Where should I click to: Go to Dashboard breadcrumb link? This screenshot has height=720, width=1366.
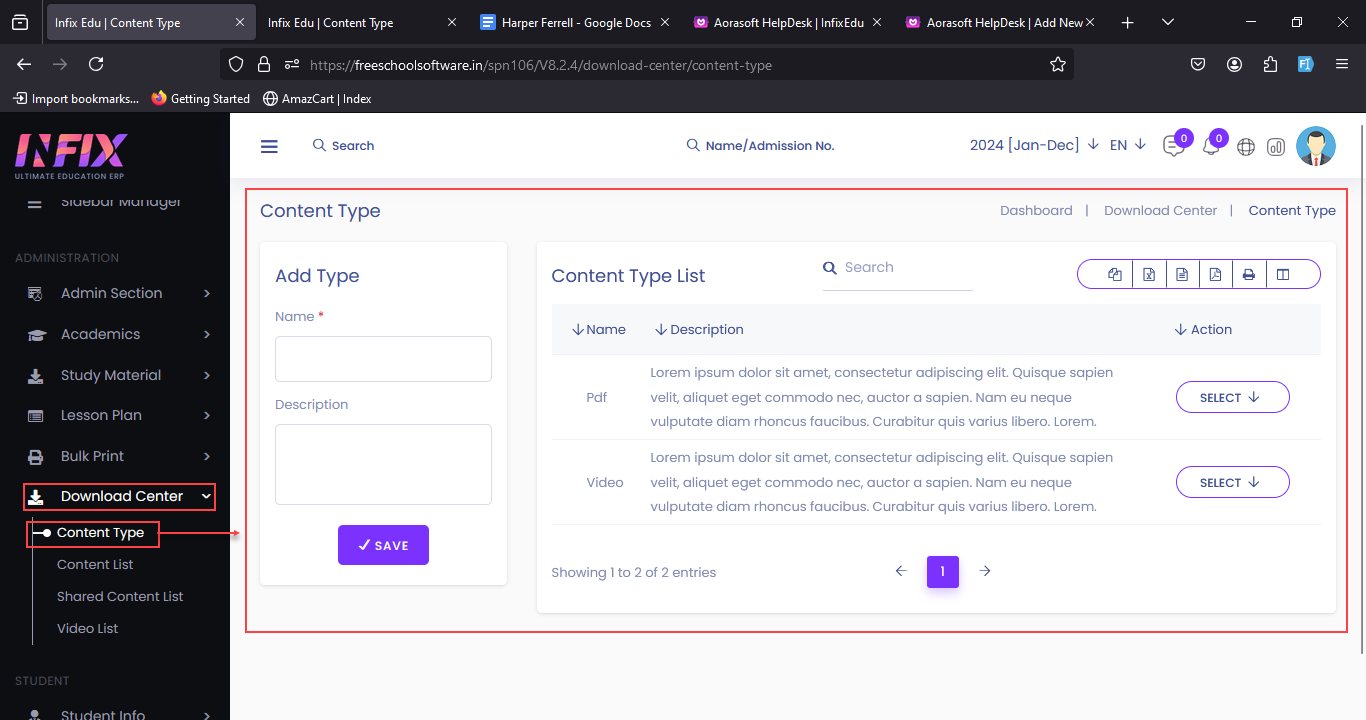point(1036,210)
